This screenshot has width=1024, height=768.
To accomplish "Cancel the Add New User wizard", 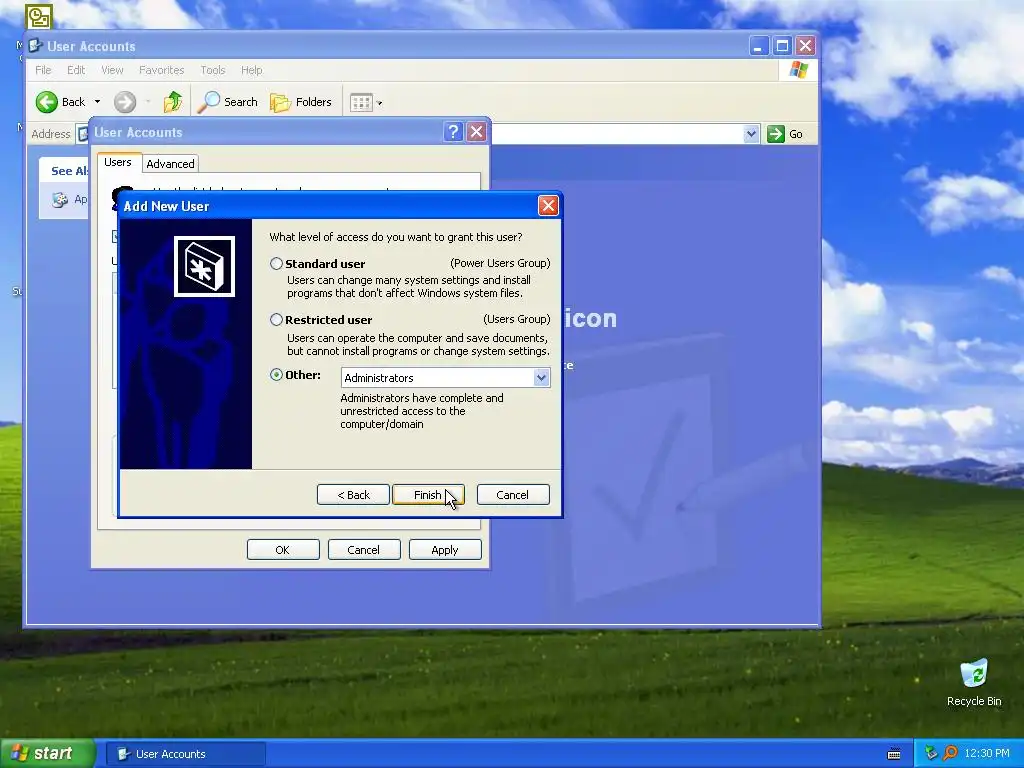I will [x=513, y=495].
